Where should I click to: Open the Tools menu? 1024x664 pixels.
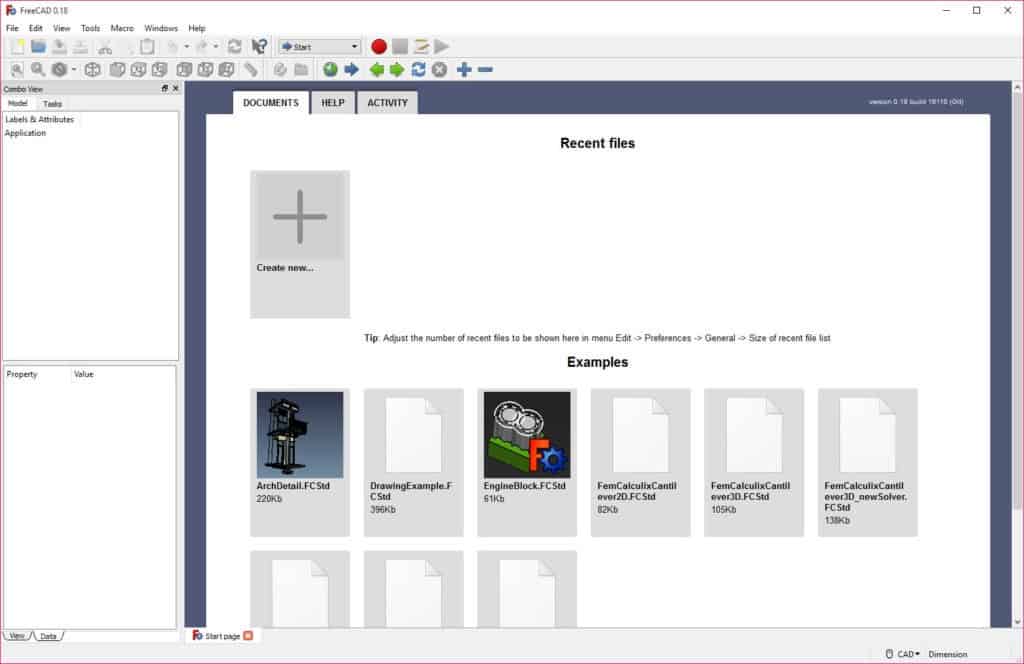tap(90, 28)
